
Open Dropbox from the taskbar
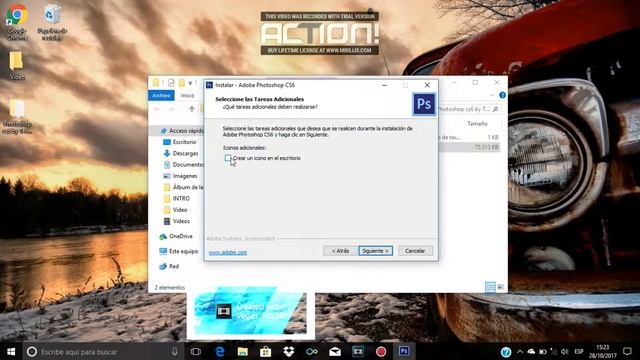(x=289, y=351)
